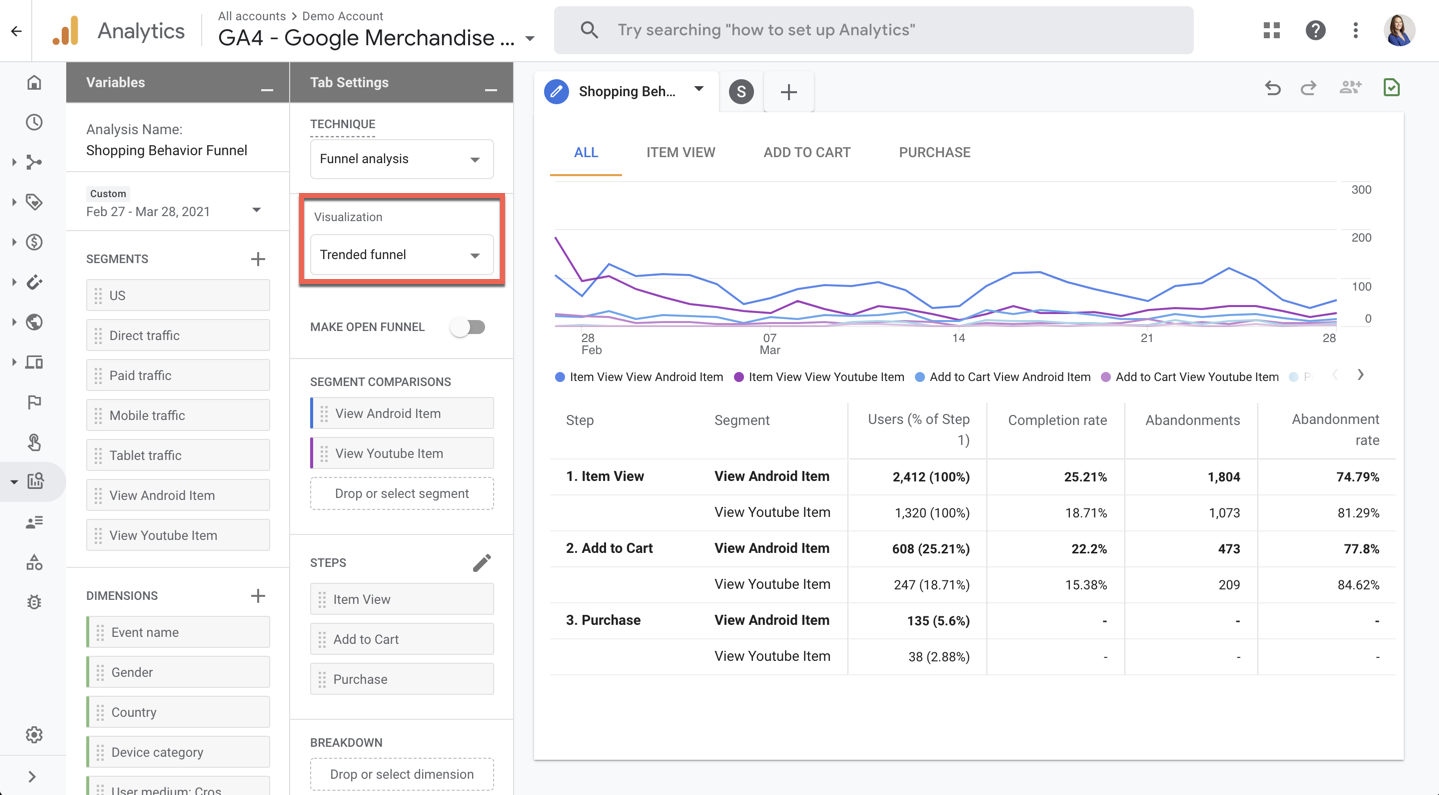Select the Event name dimension chip
The height and width of the screenshot is (795, 1439).
(x=178, y=633)
